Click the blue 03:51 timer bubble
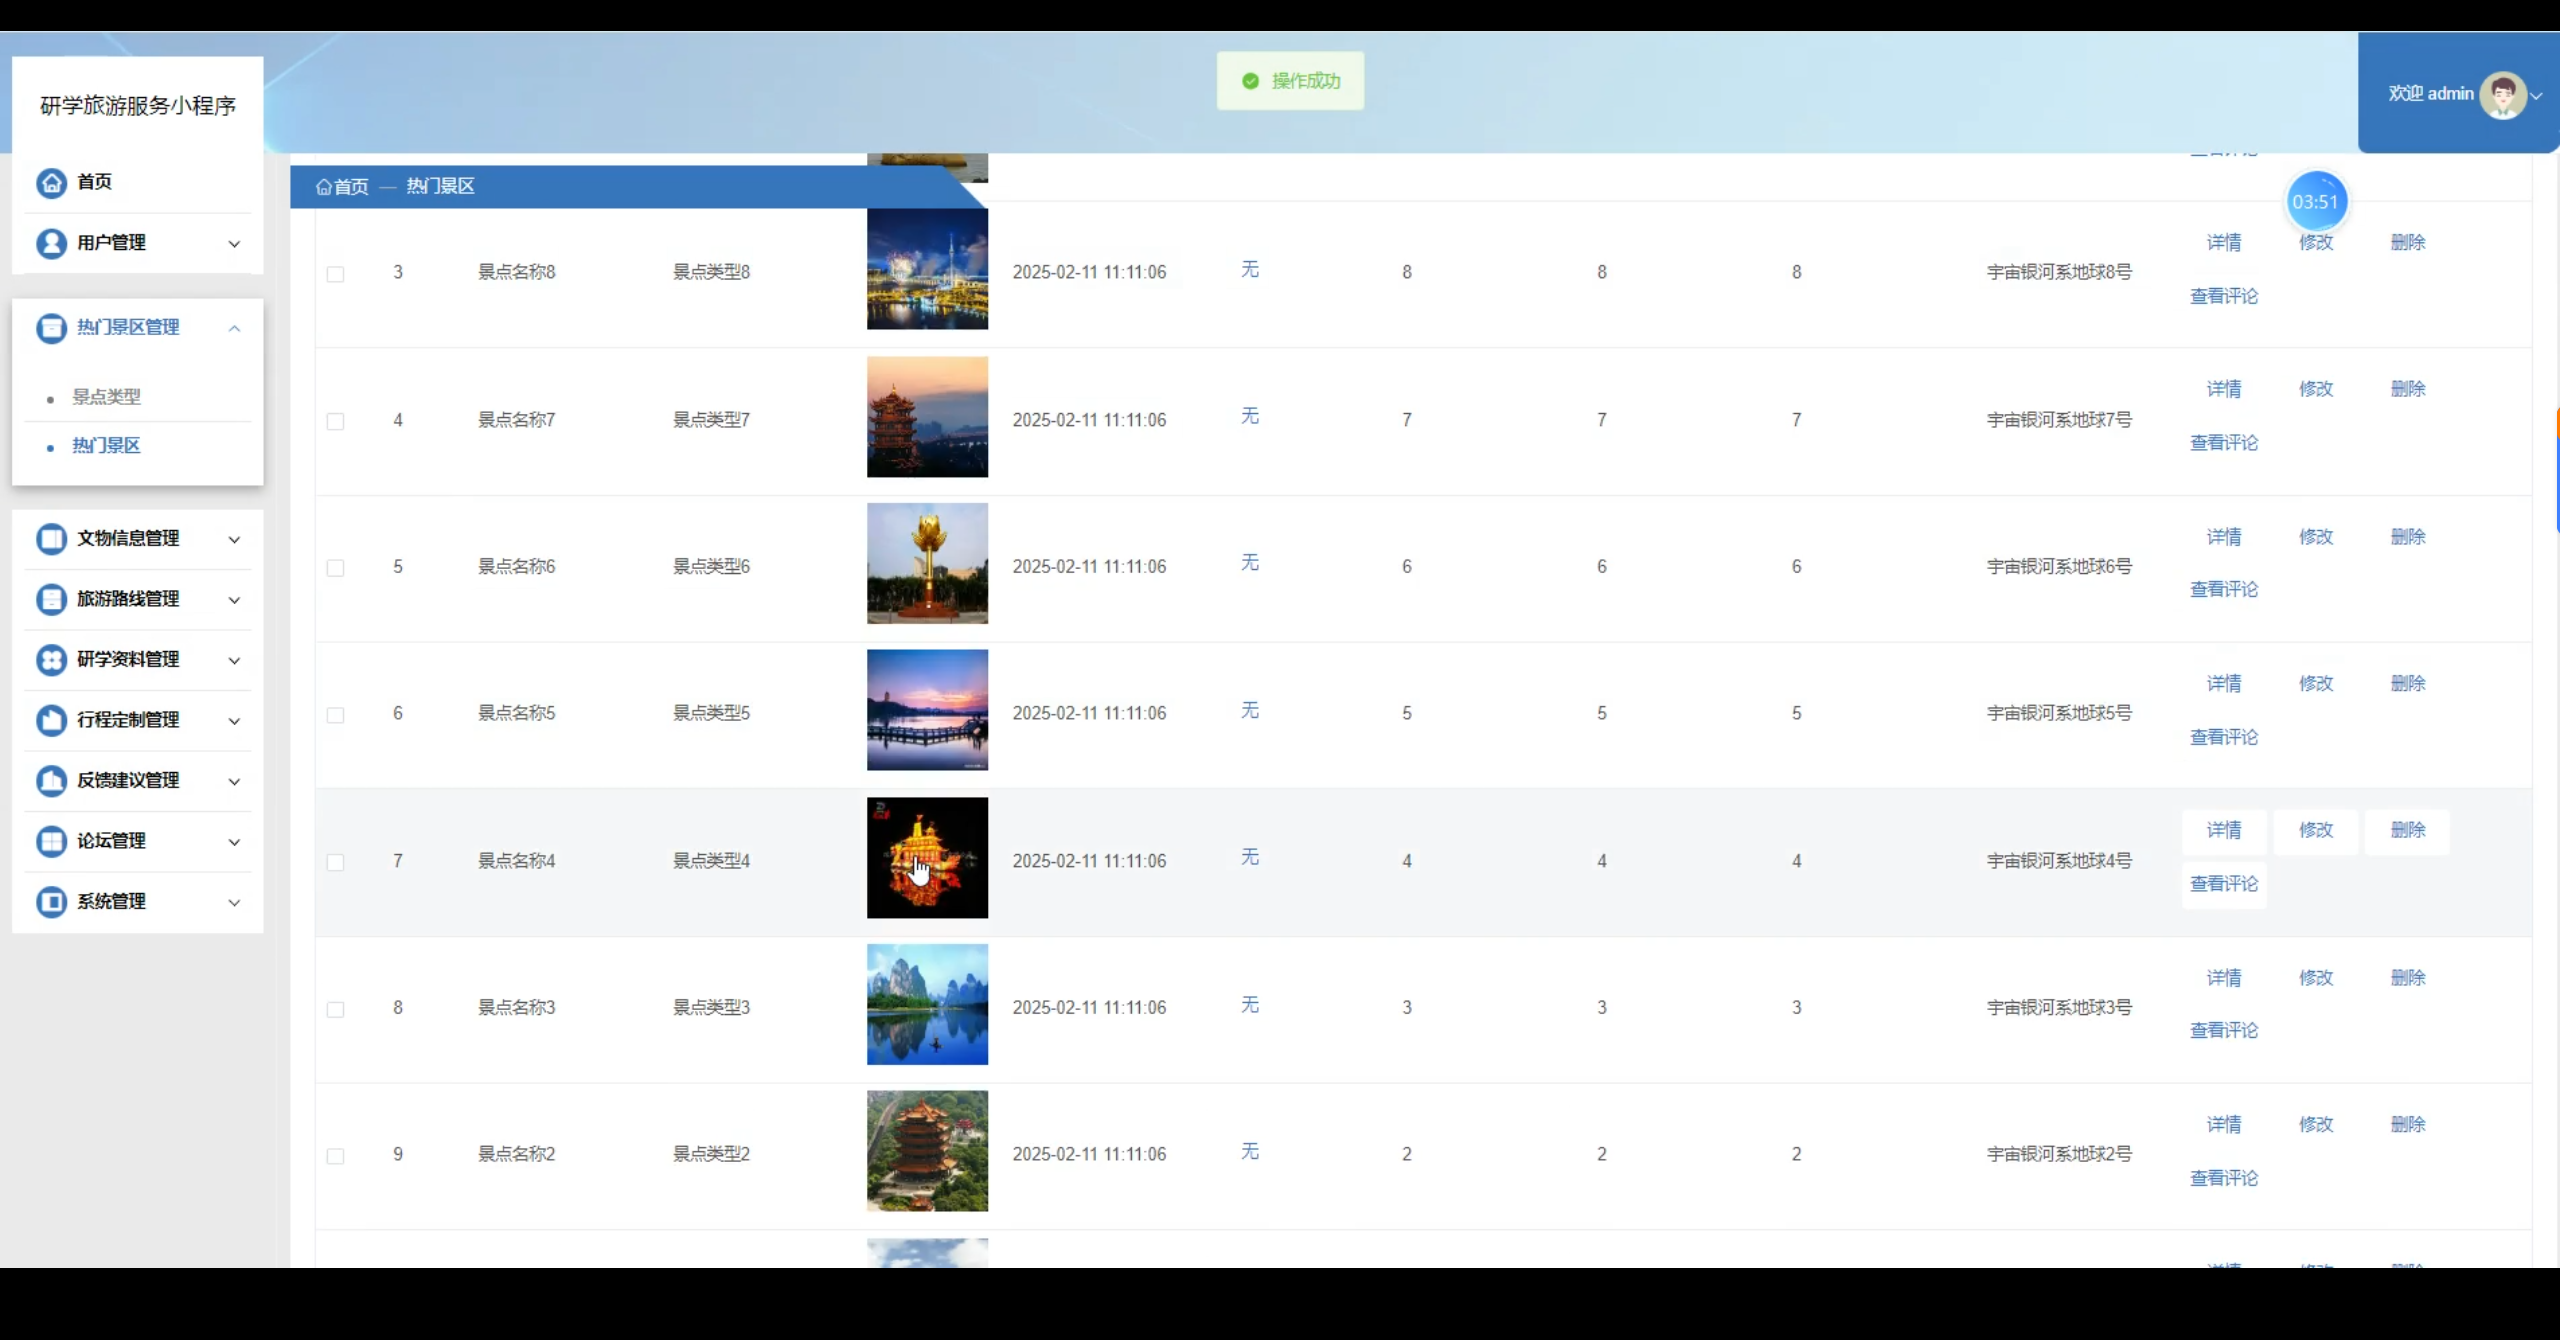 click(x=2315, y=202)
